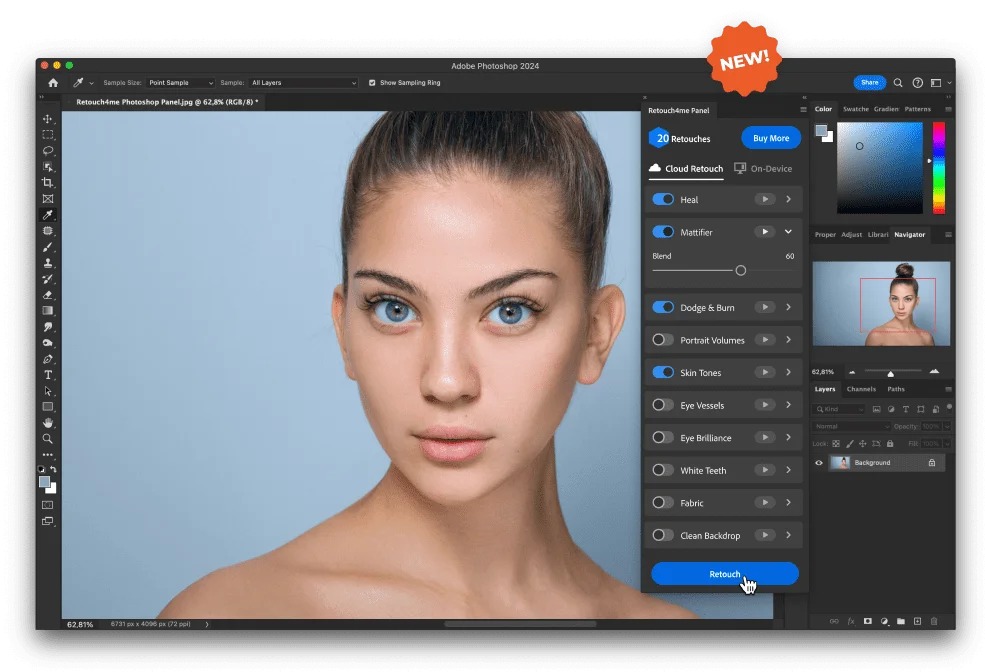This screenshot has height=672, width=985.
Task: Open the Paths tab
Action: click(x=896, y=389)
